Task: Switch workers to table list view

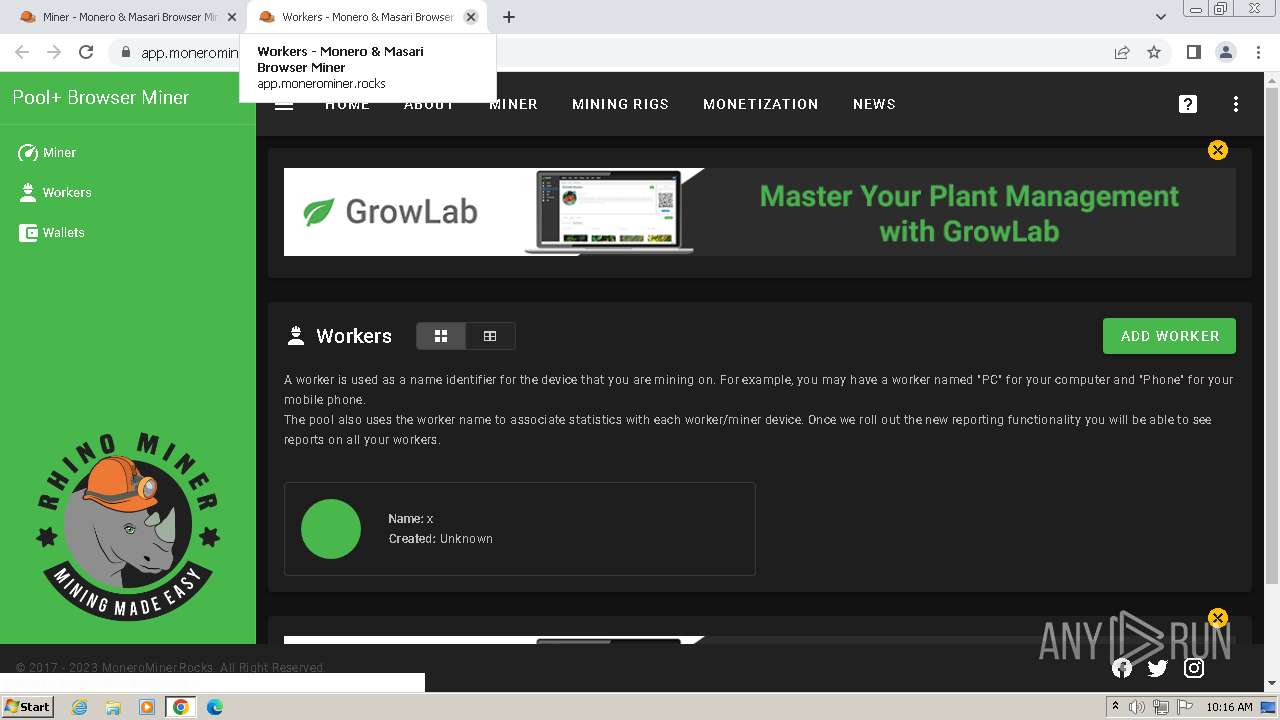Action: point(490,336)
